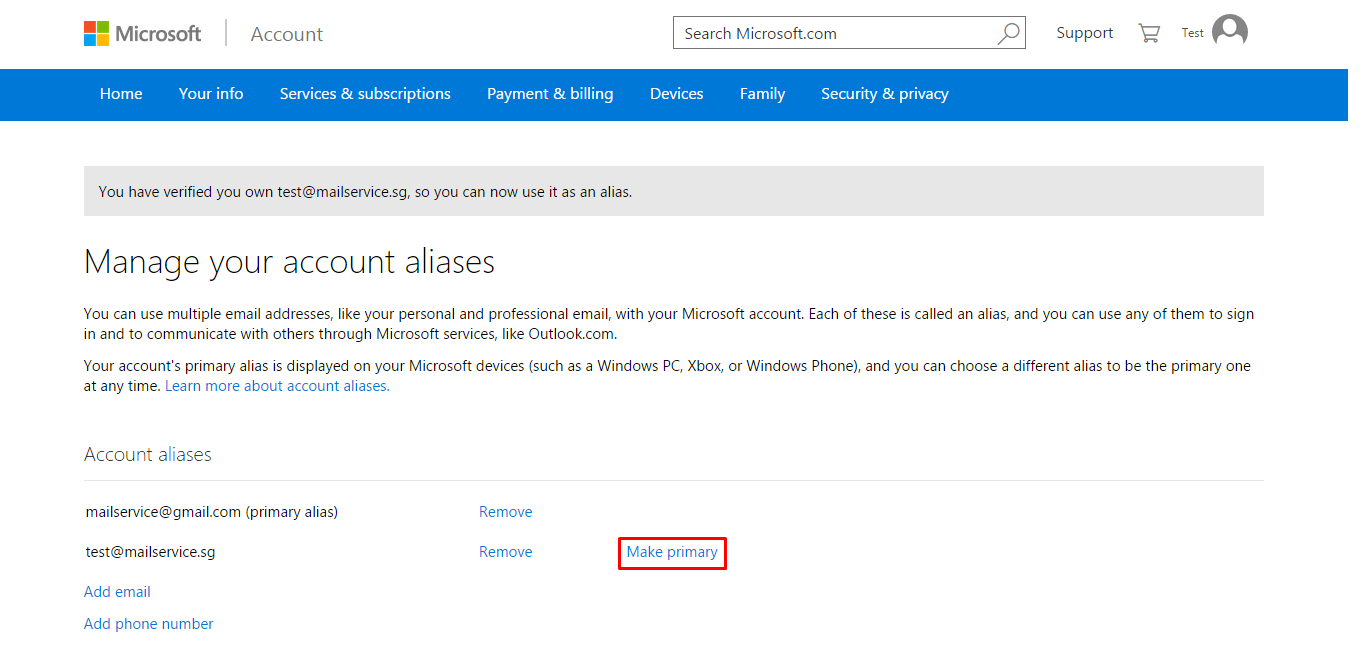Image resolution: width=1364 pixels, height=648 pixels.
Task: Click the Manage your account aliases heading
Action: (290, 262)
